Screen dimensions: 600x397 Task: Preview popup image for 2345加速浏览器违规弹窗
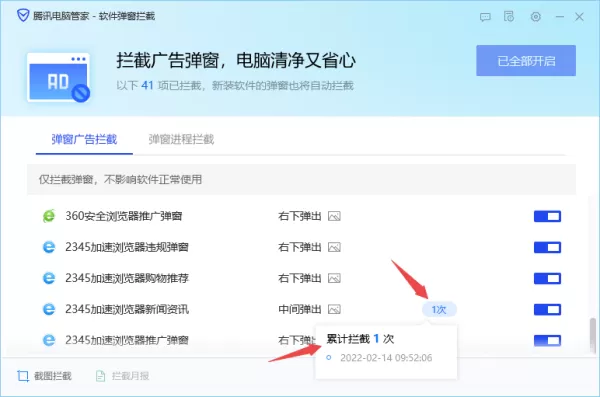[334, 247]
